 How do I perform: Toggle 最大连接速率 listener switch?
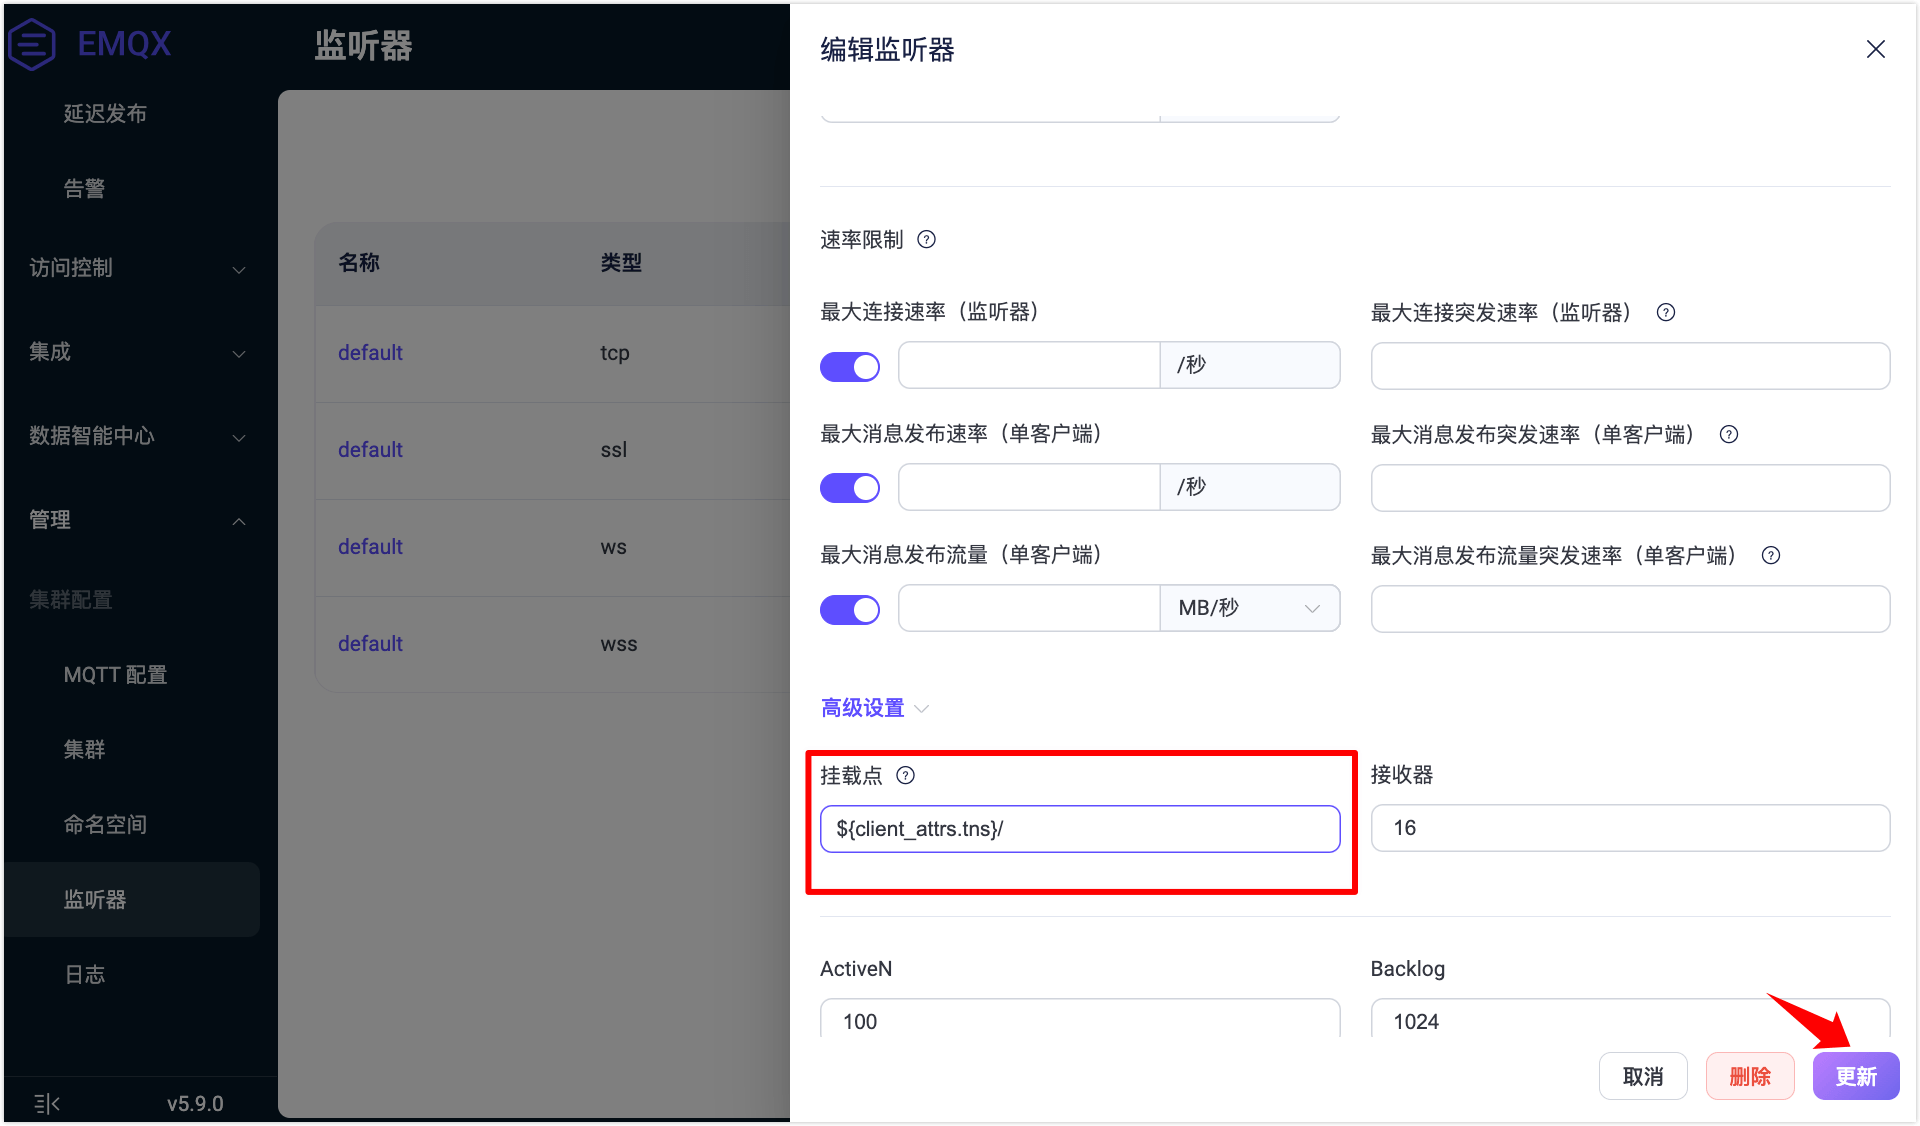(850, 367)
